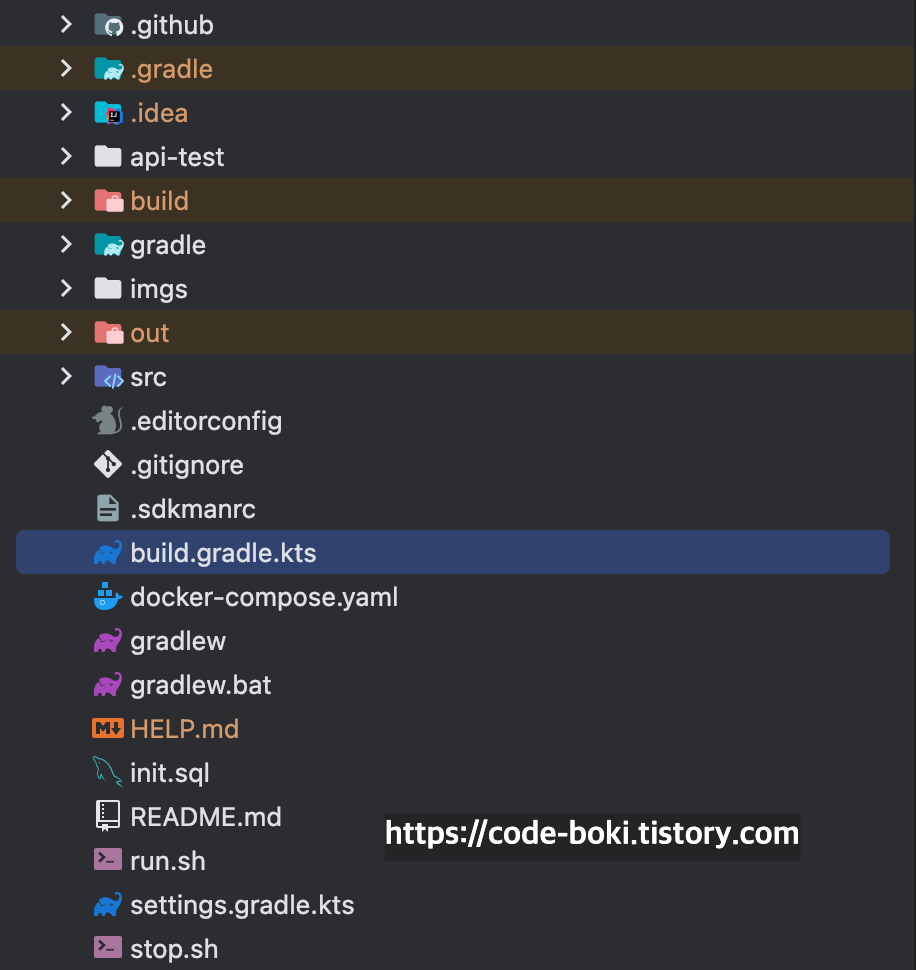916x970 pixels.
Task: Click the run.sh terminal icon
Action: click(x=108, y=860)
